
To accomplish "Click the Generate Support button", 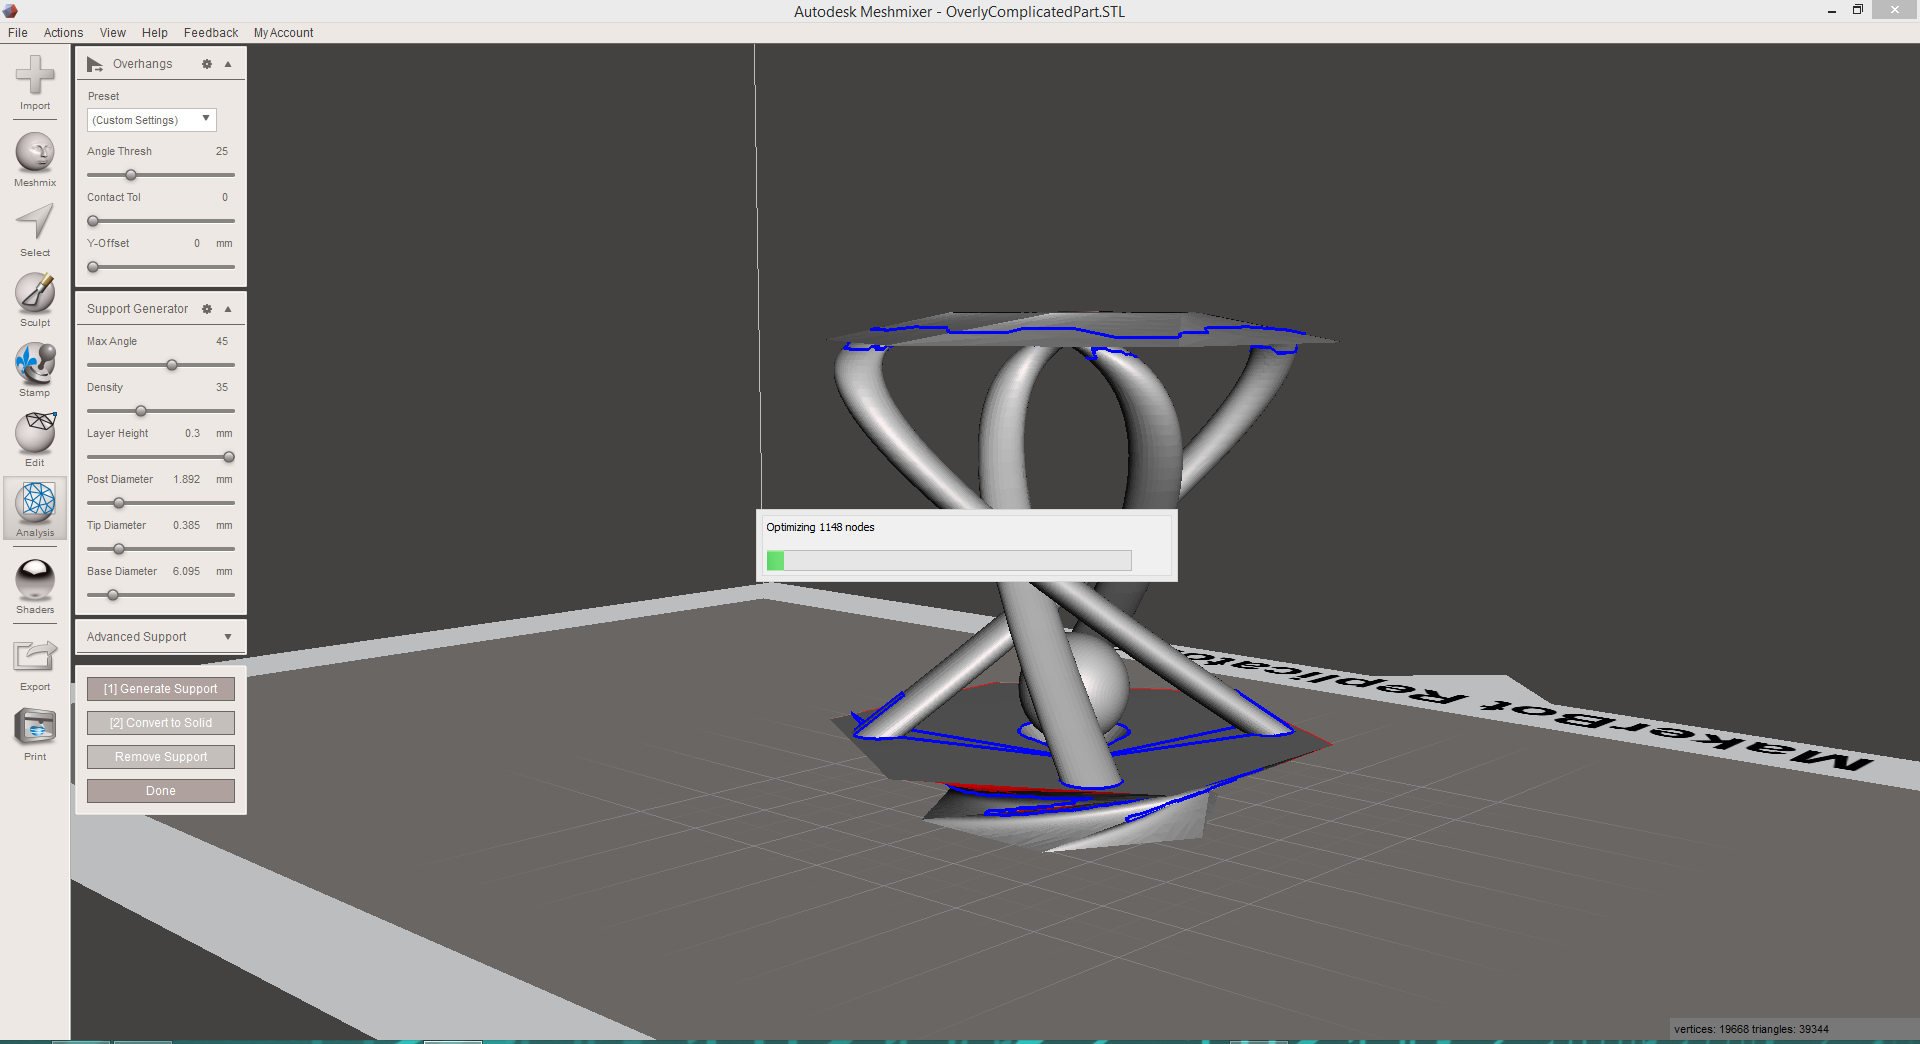I will coord(161,689).
